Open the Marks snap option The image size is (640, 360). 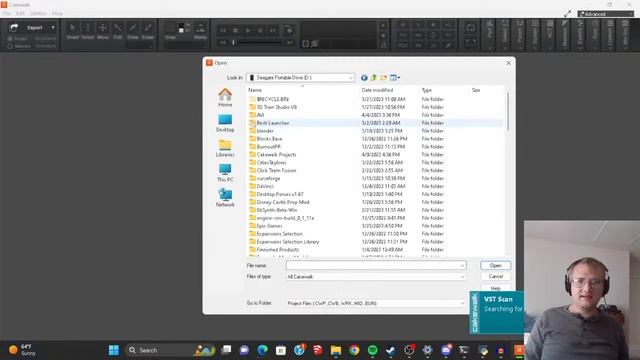point(200,31)
